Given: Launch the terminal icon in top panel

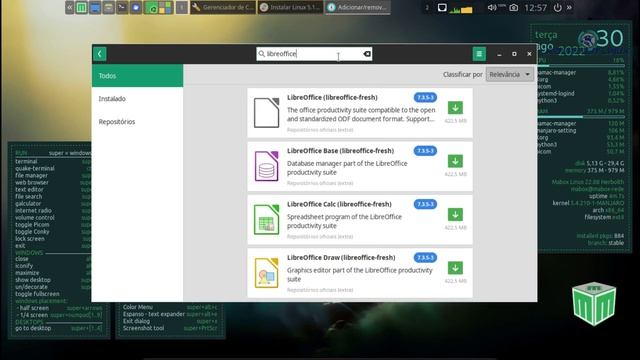Looking at the screenshot, I should click(x=122, y=7).
